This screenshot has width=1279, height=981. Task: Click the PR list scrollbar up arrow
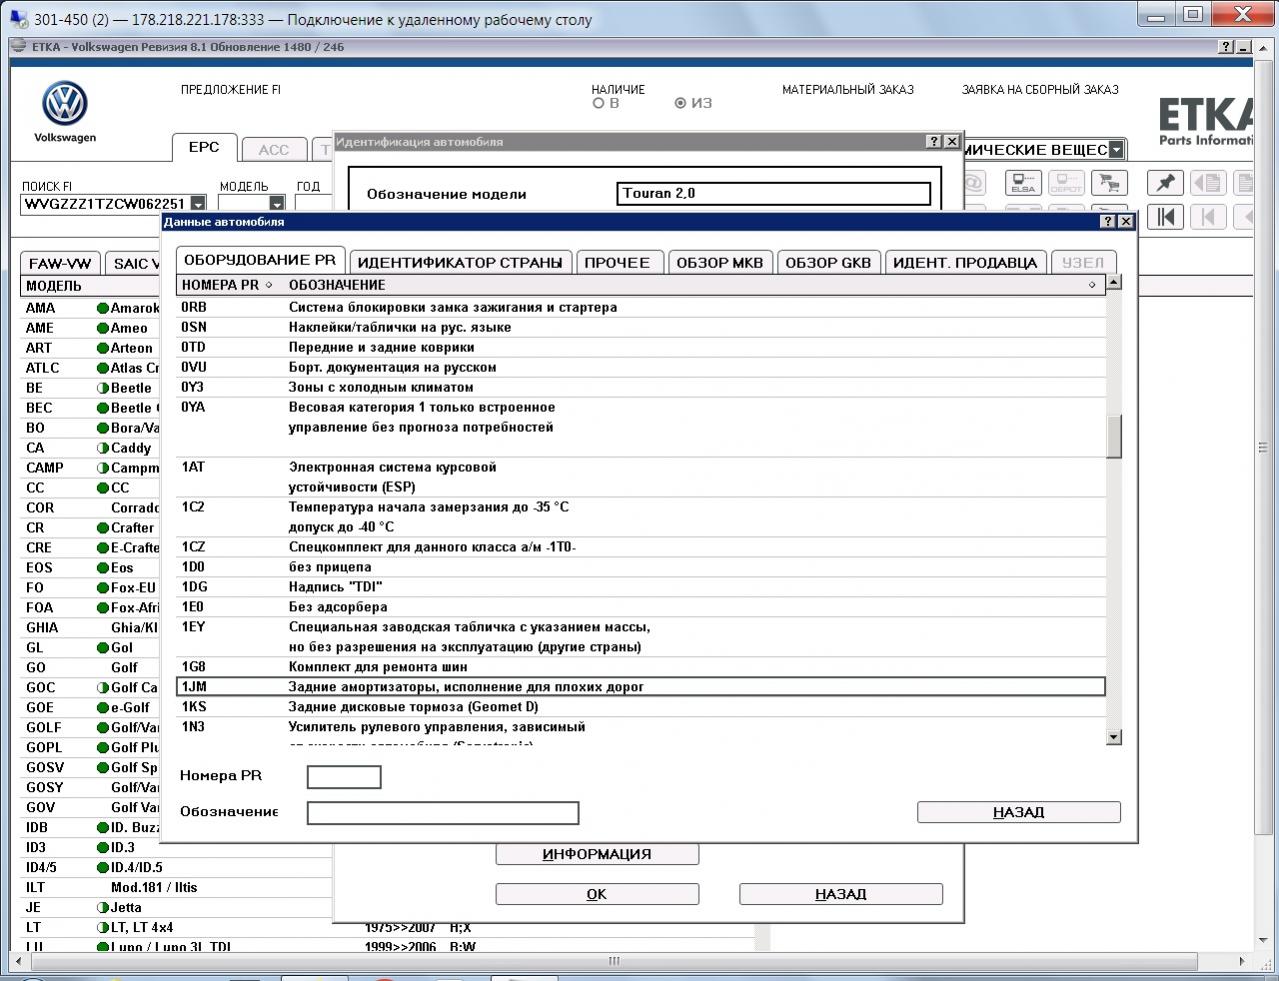1114,282
